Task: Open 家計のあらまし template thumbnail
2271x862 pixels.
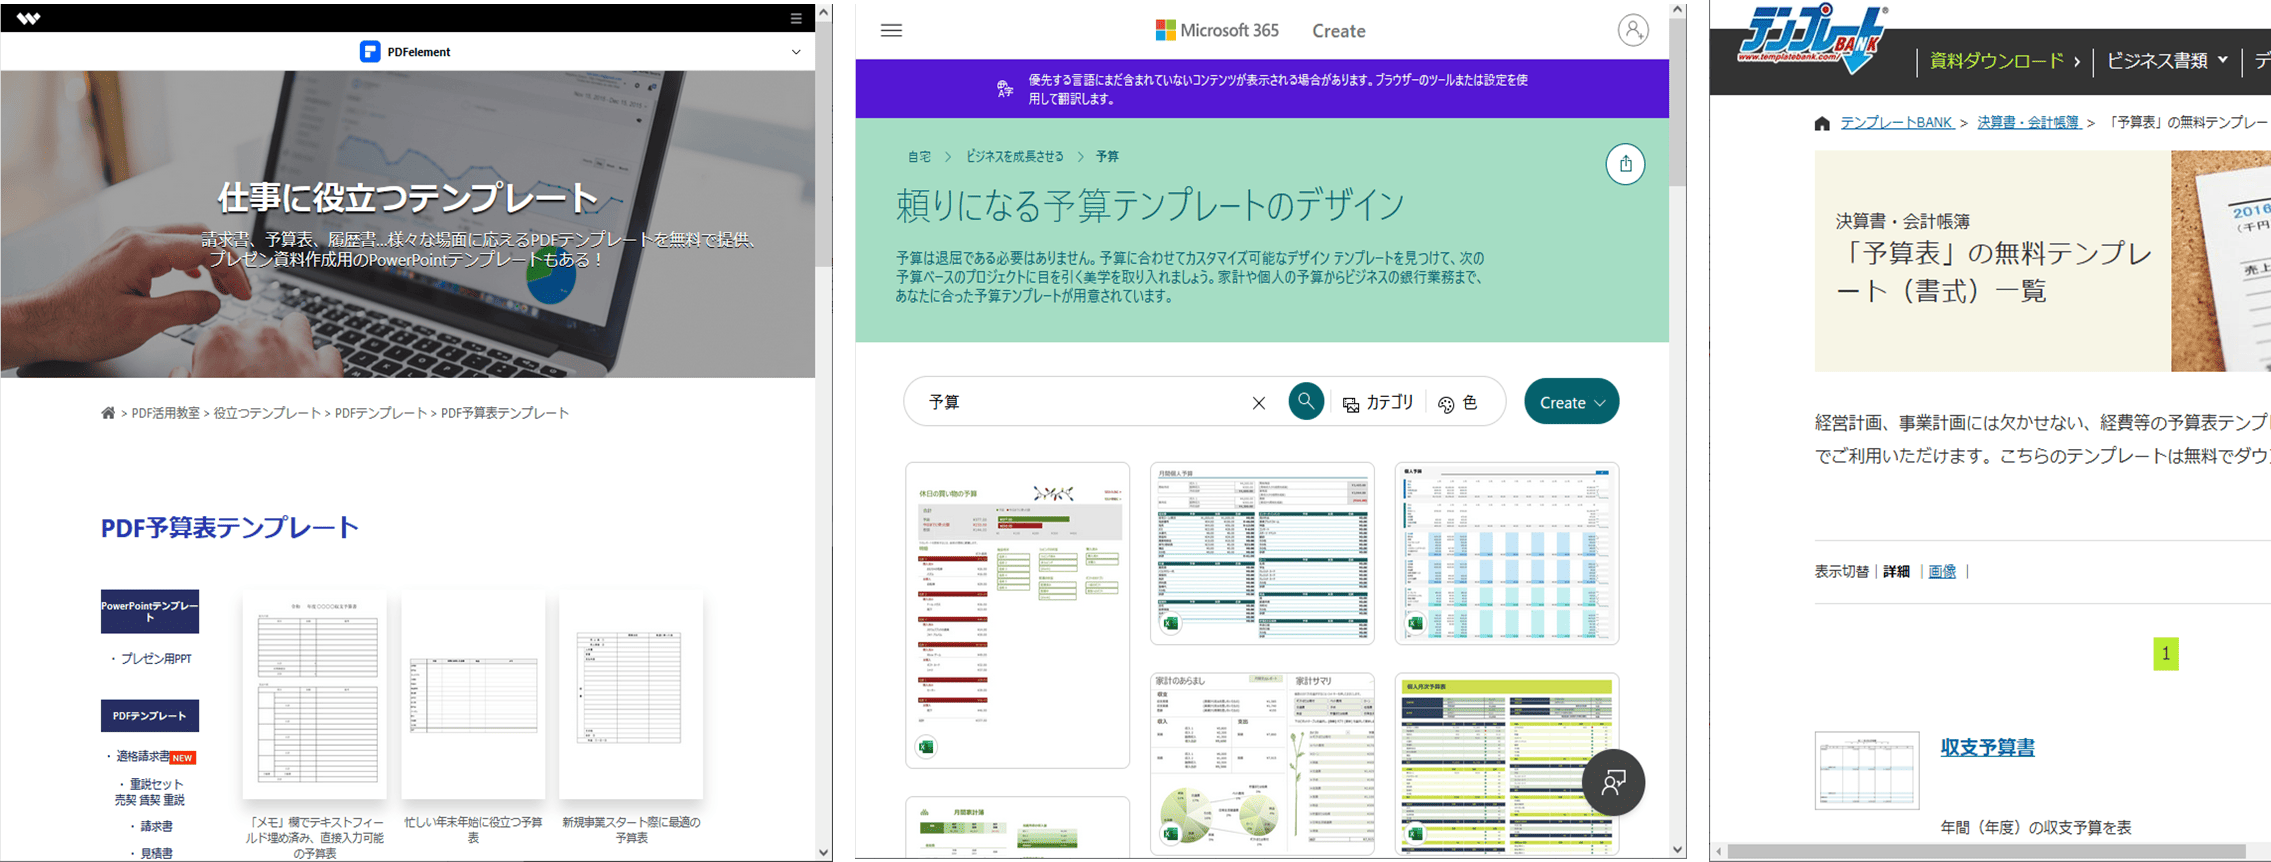Action: [x=1262, y=764]
